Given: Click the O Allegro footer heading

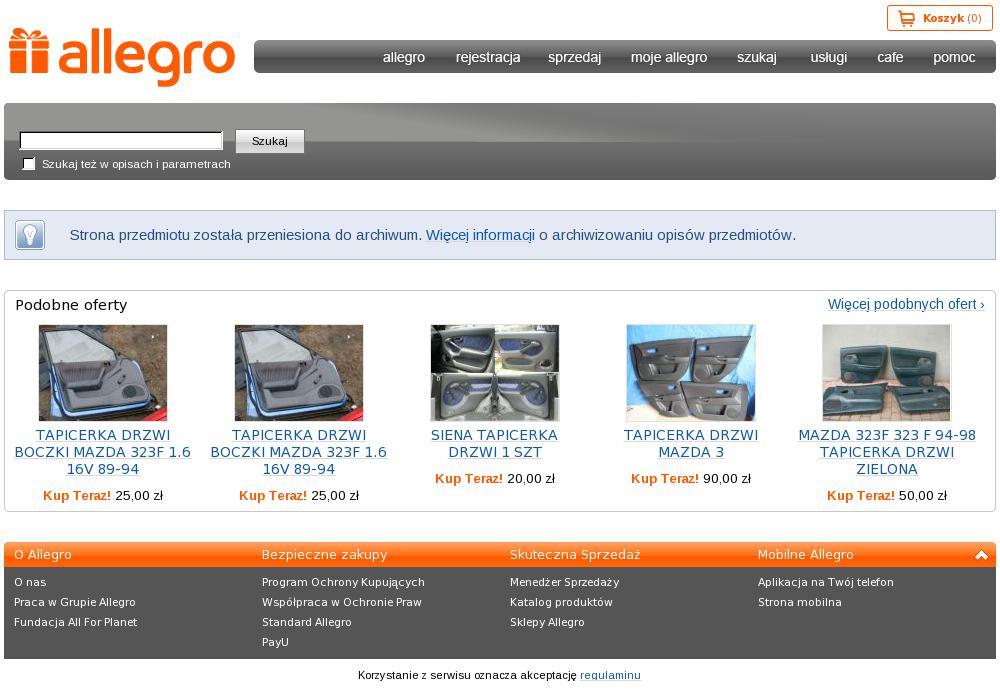Looking at the screenshot, I should point(43,555).
